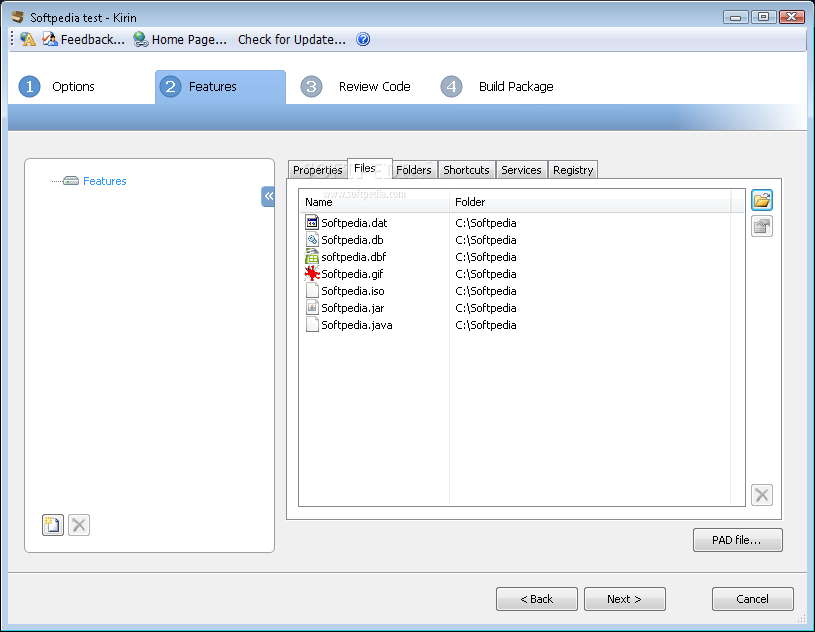Click the red splat Softpedia.gif icon
Image resolution: width=815 pixels, height=632 pixels.
point(312,273)
